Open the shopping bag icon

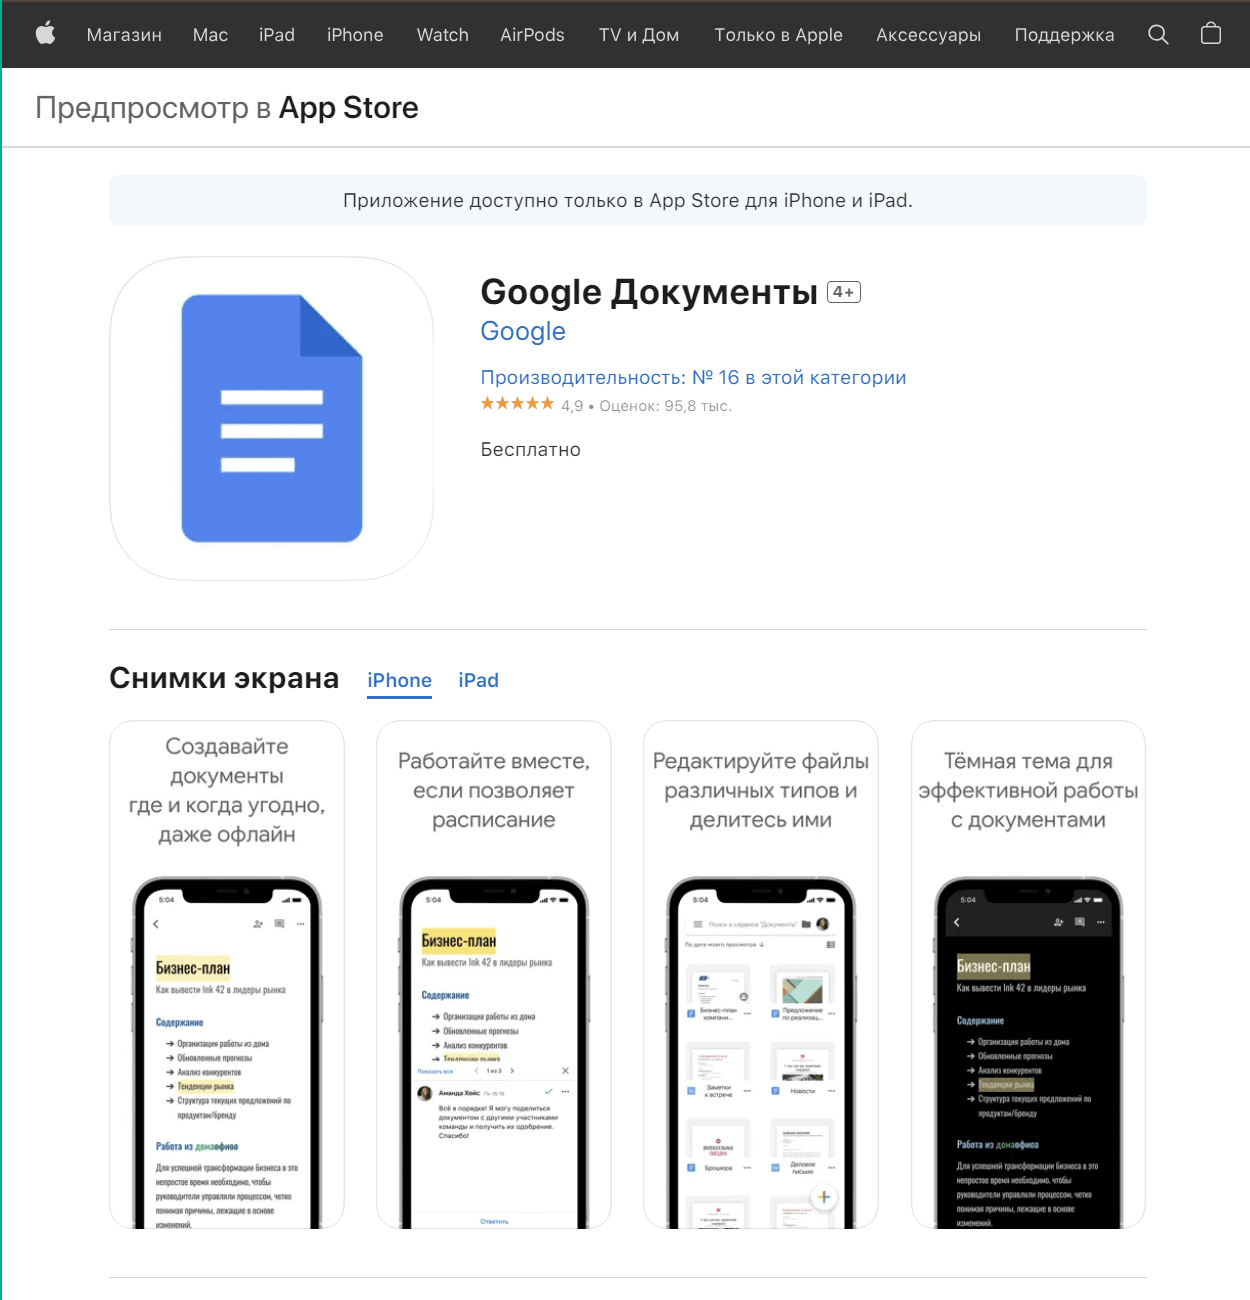point(1211,34)
